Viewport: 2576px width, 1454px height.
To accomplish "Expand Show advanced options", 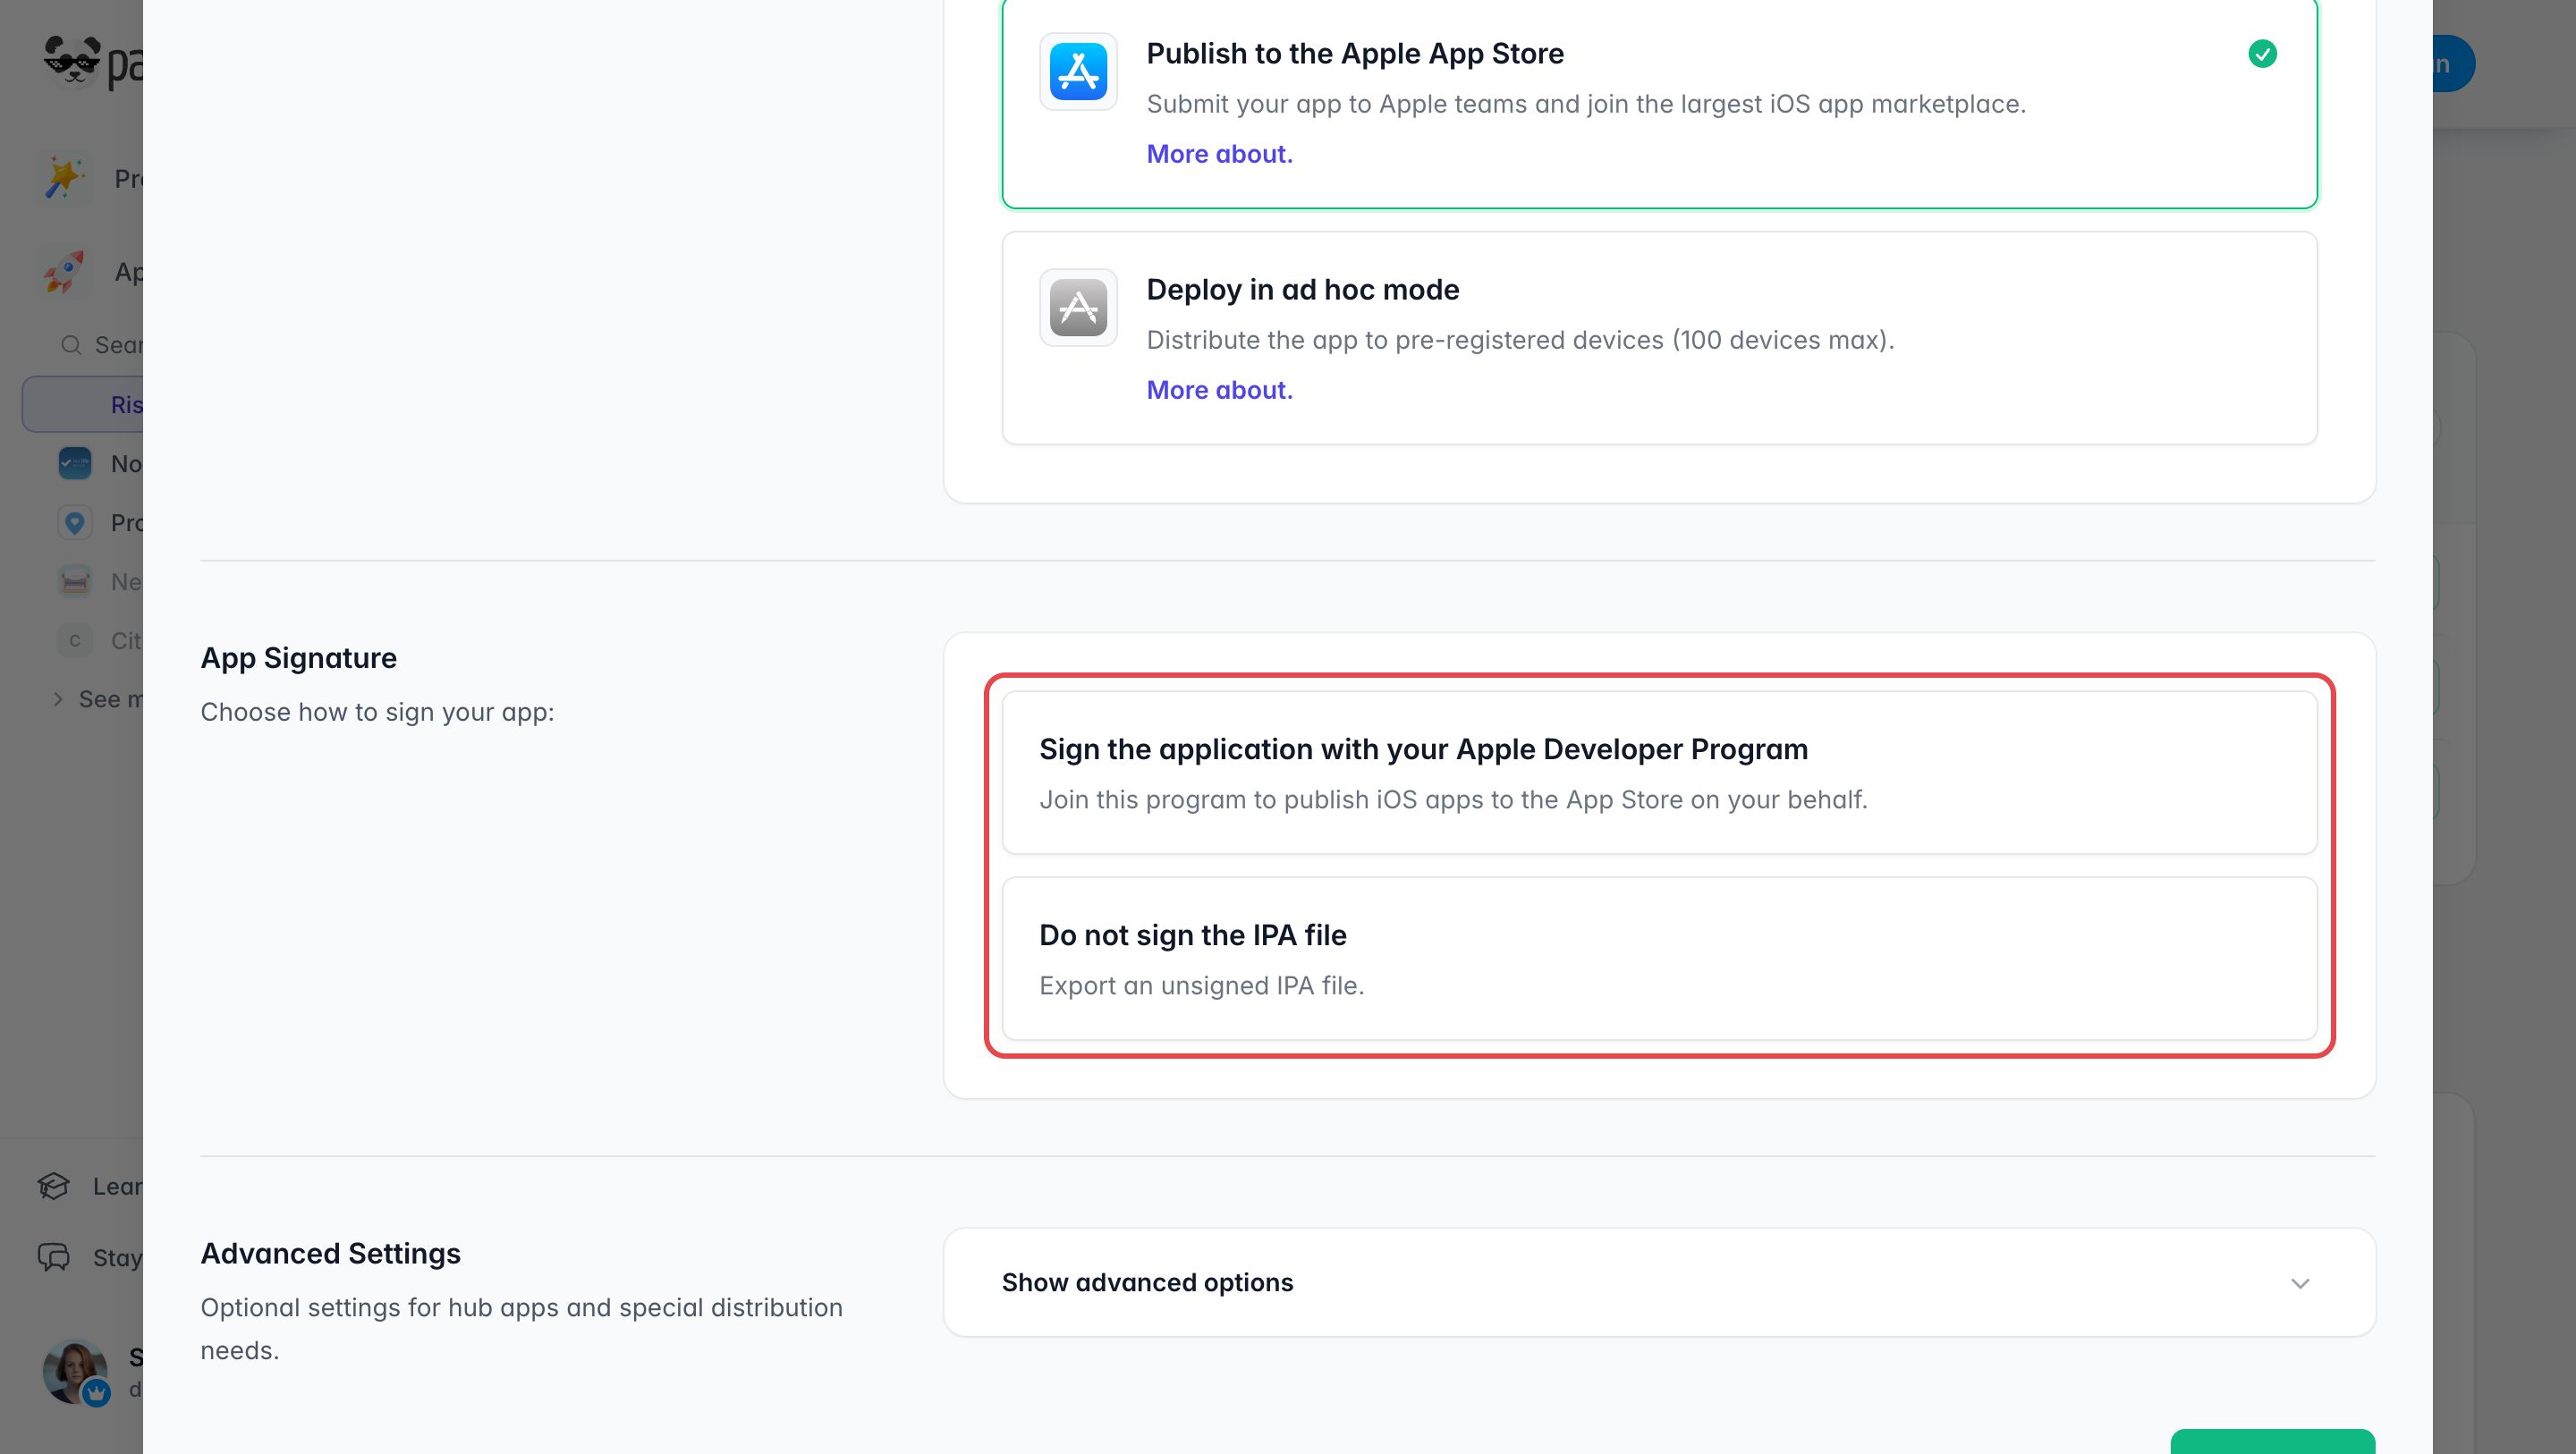I will [x=1659, y=1282].
